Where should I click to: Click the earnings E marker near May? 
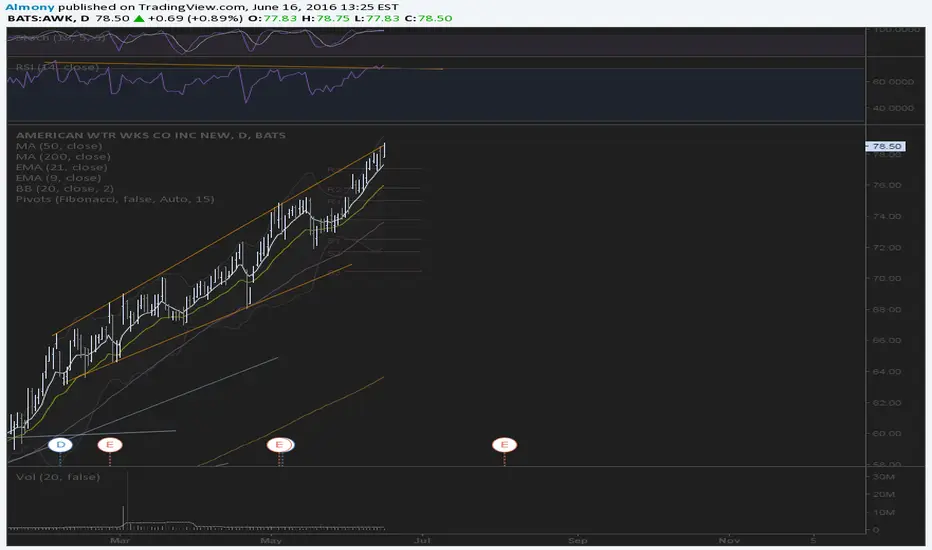pyautogui.click(x=279, y=445)
